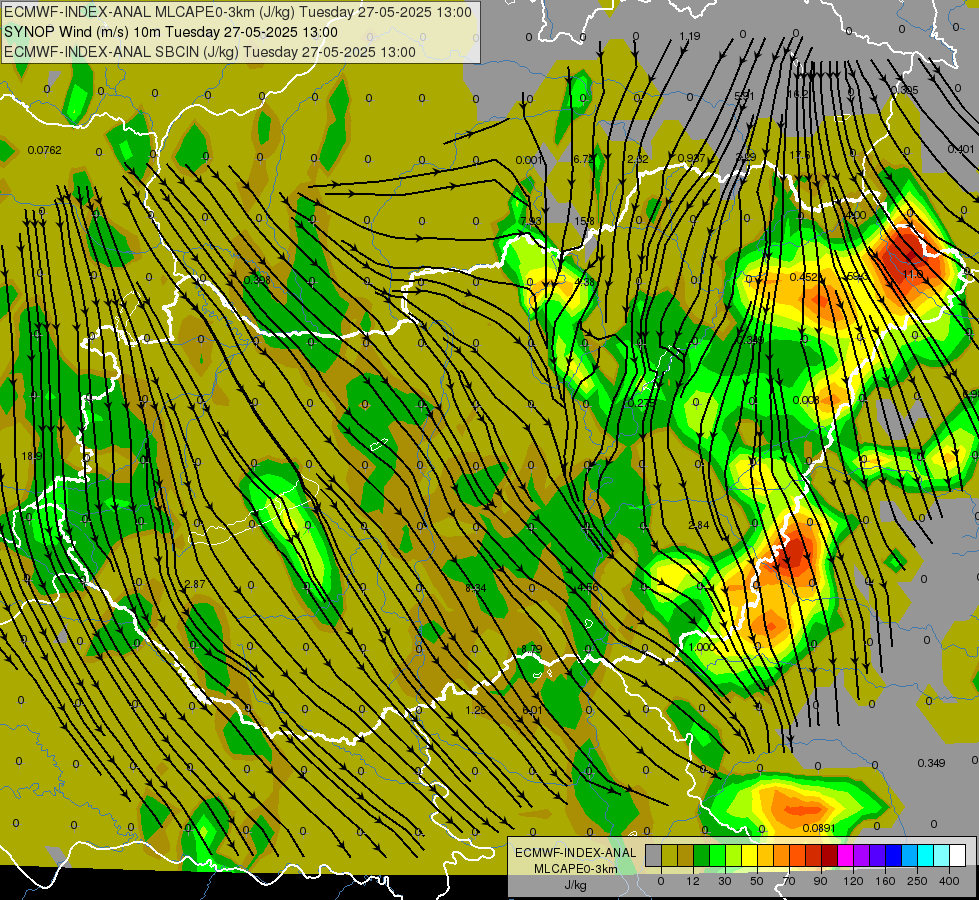This screenshot has width=979, height=900.
Task: Click the map value 0.0891
Action: click(x=819, y=828)
